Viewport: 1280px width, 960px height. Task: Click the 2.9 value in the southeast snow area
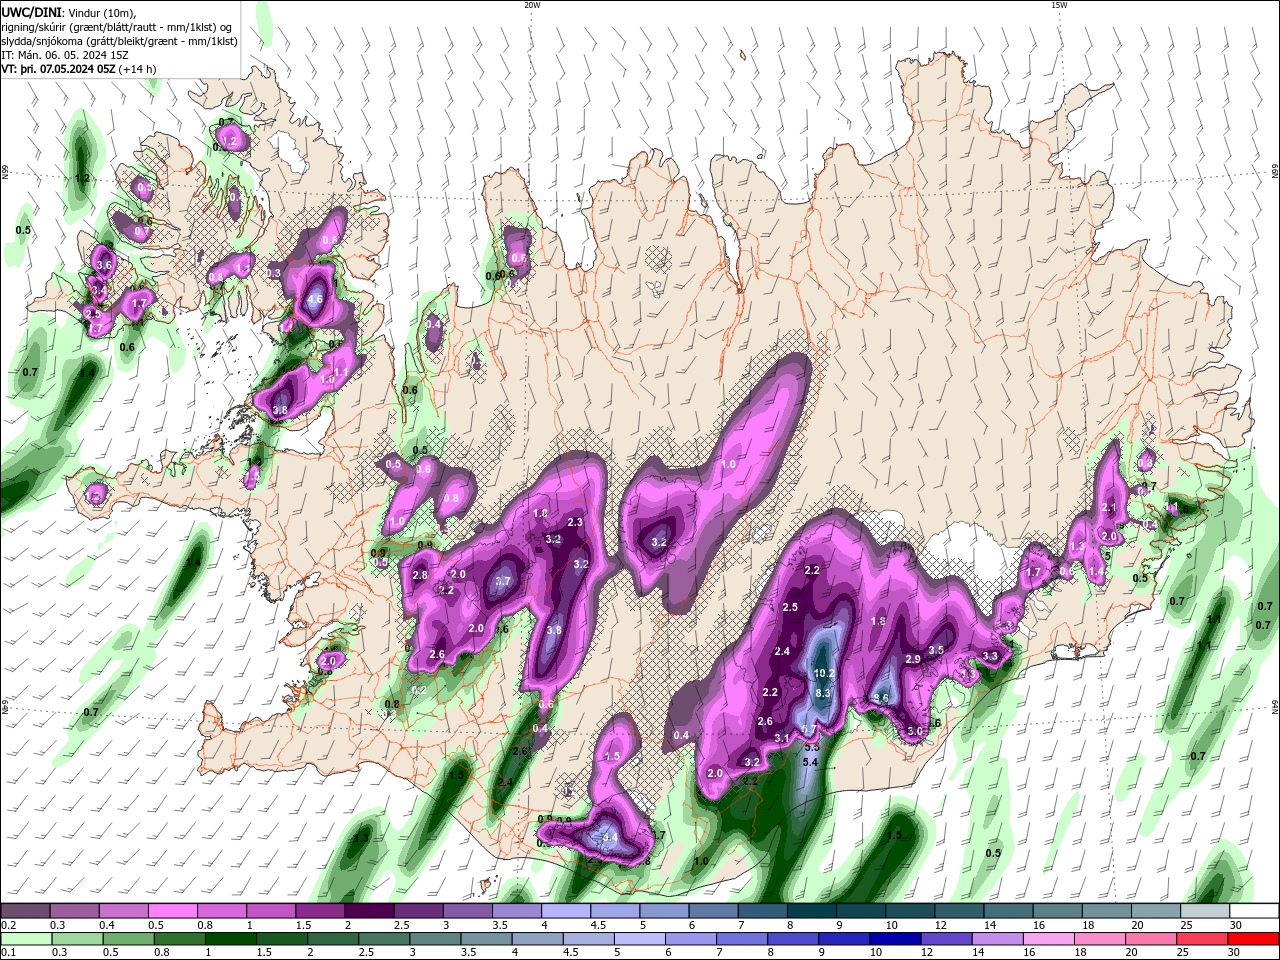point(913,659)
